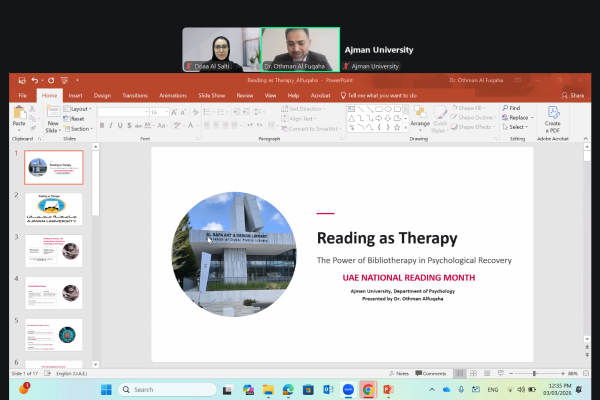The height and width of the screenshot is (400, 600).
Task: Open the Align Text dropdown
Action: pyautogui.click(x=299, y=119)
